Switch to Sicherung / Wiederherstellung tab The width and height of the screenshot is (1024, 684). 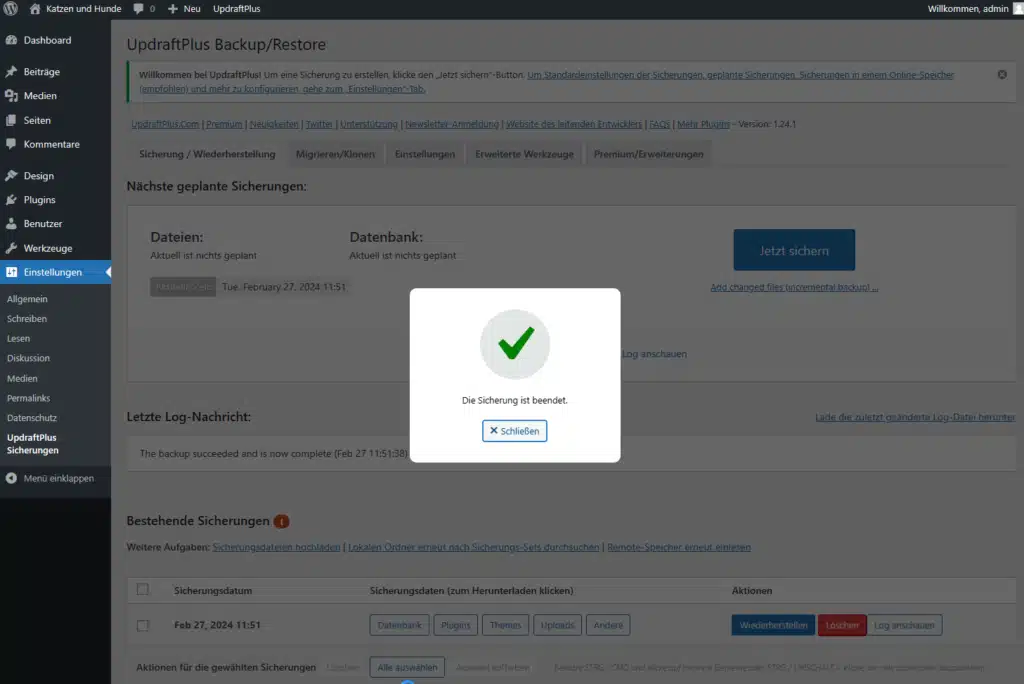207,154
